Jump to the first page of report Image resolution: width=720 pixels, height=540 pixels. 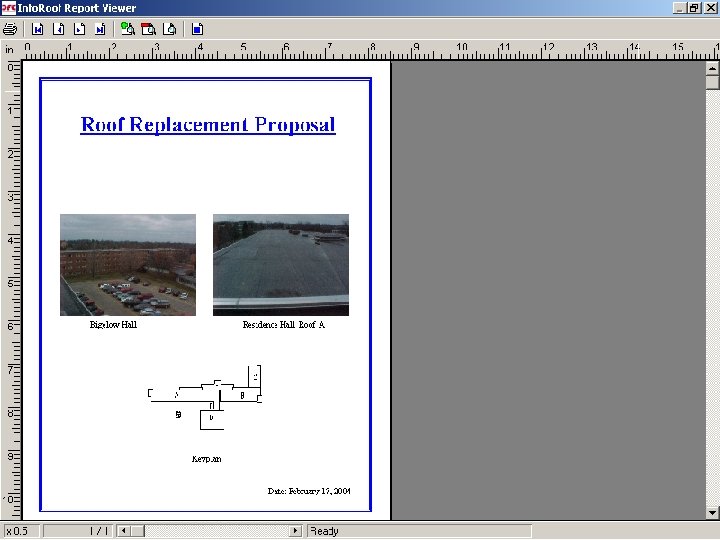coord(38,29)
